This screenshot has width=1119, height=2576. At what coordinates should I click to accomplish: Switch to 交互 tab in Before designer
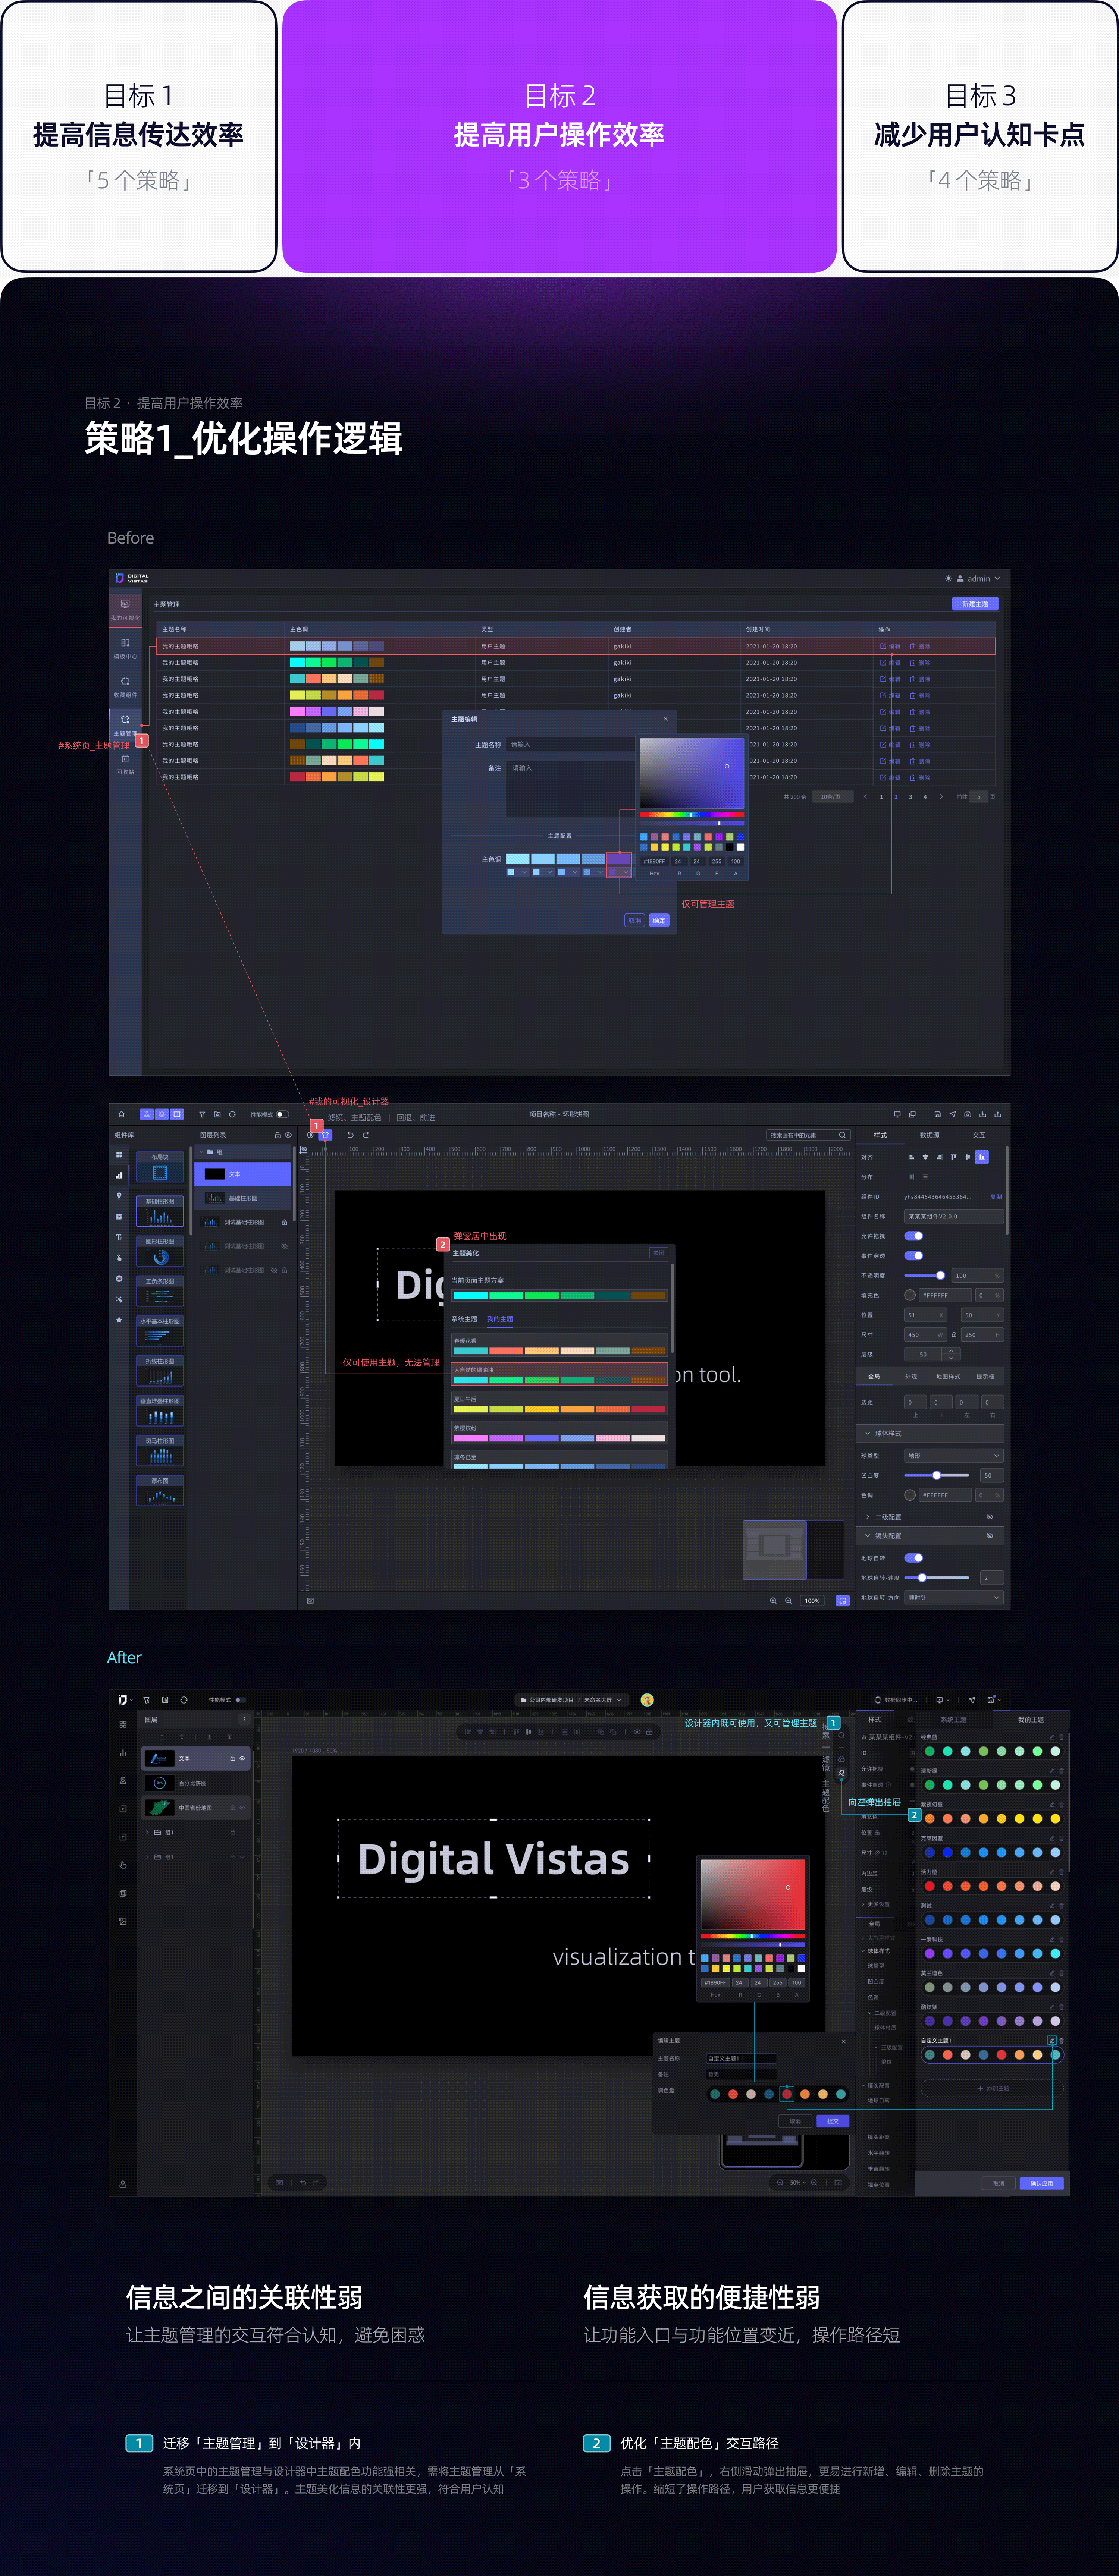[x=979, y=1135]
